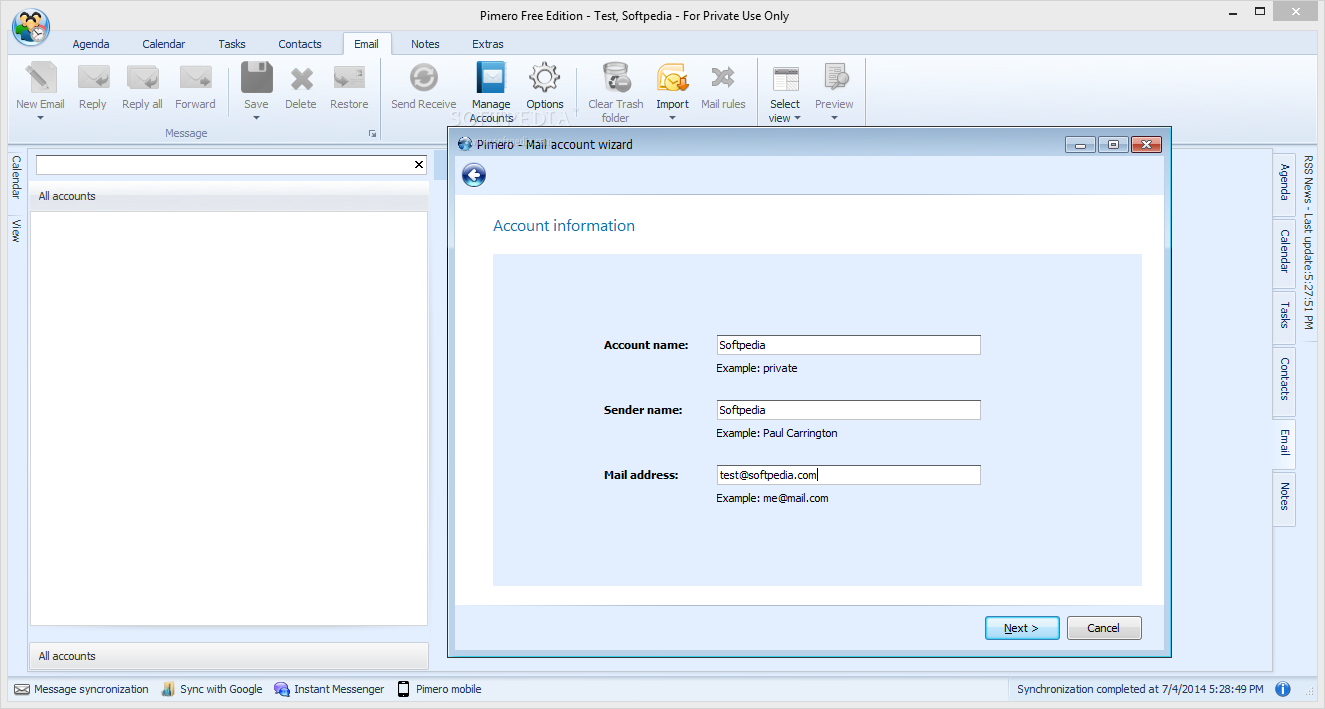Viewport: 1325px width, 709px height.
Task: Click Sync with Google in status bar
Action: (x=211, y=689)
